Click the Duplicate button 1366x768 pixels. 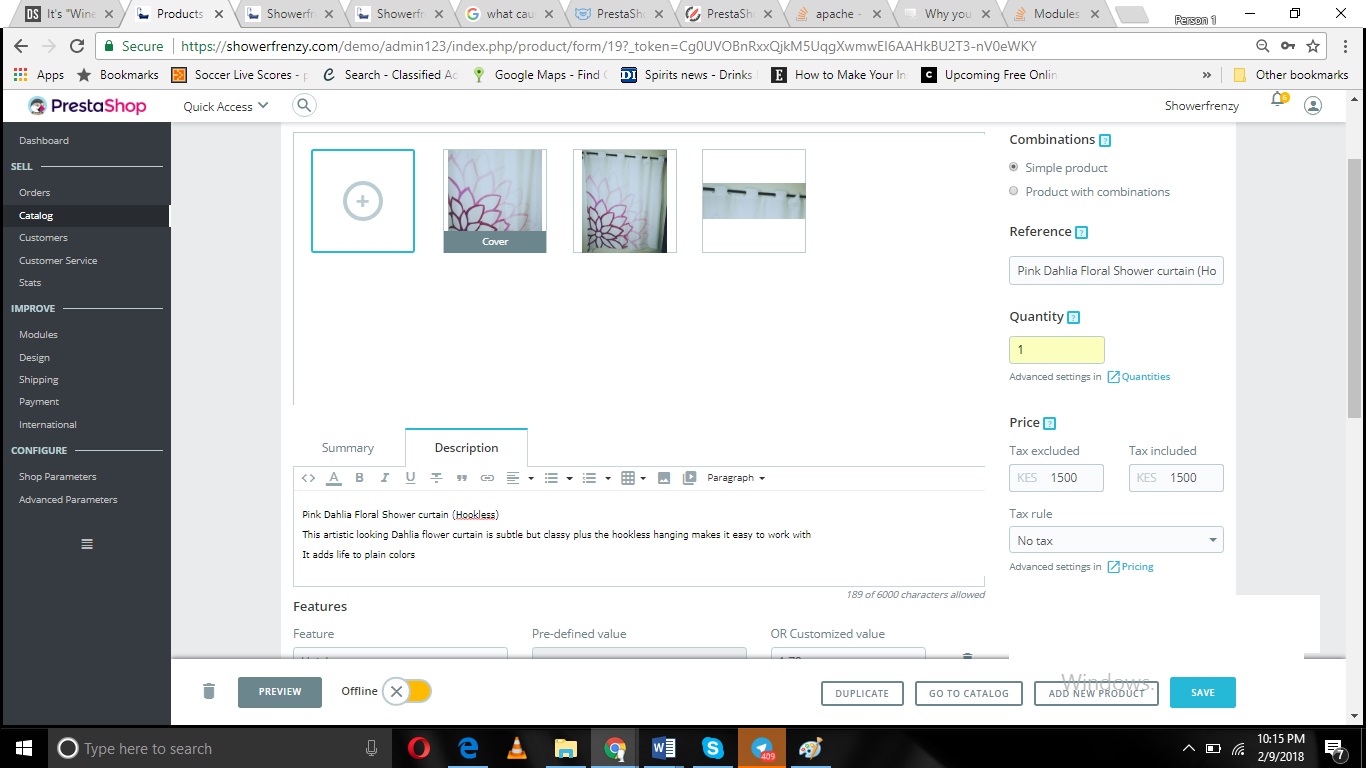(x=862, y=693)
